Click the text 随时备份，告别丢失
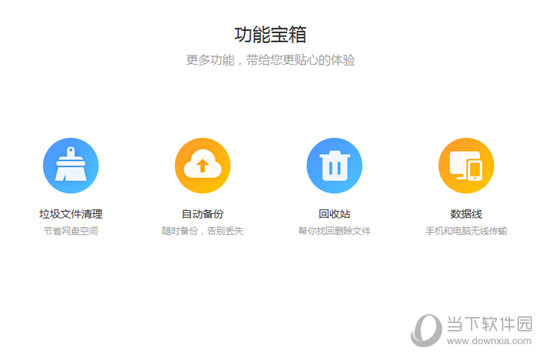The height and width of the screenshot is (363, 550). tap(203, 231)
